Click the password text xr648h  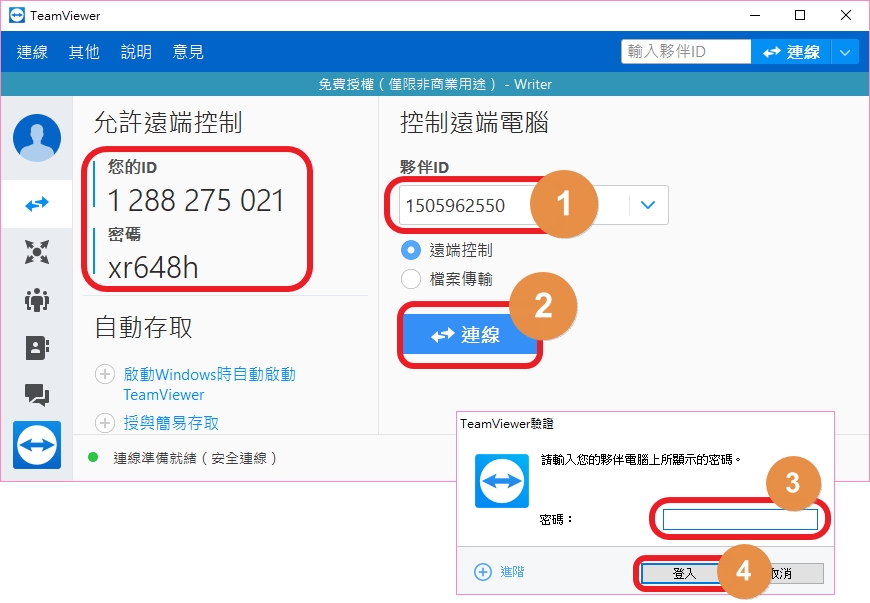click(153, 267)
